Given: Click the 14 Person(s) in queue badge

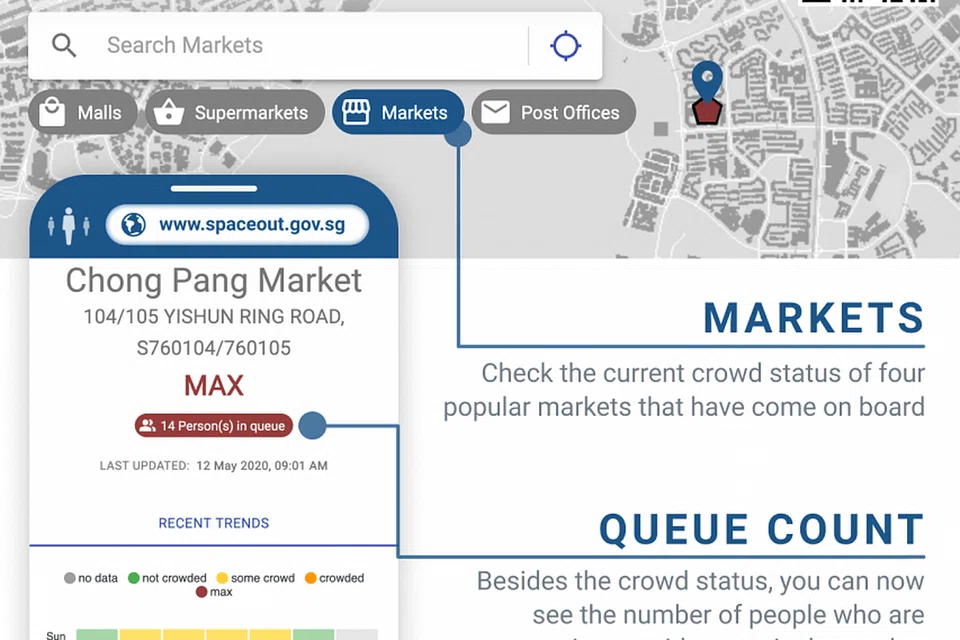Looking at the screenshot, I should tap(214, 426).
